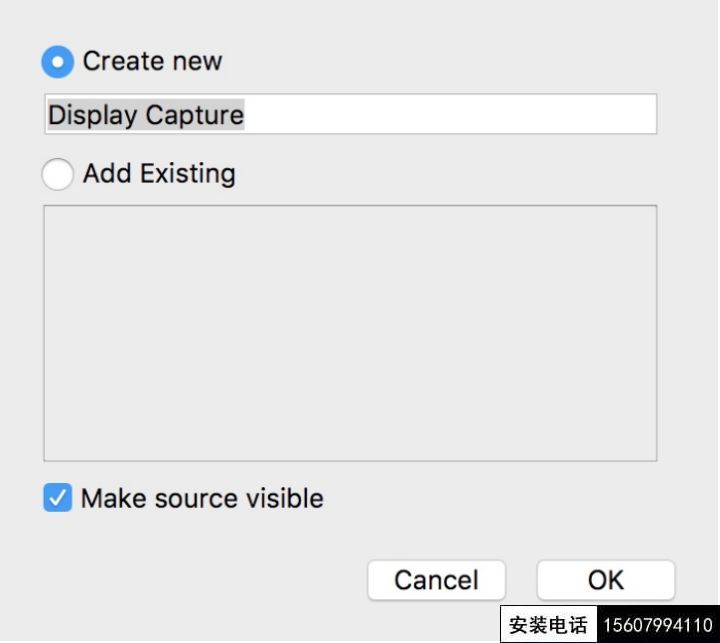Screen dimensions: 720x643
Task: Click the Display Capture name field
Action: pos(351,114)
